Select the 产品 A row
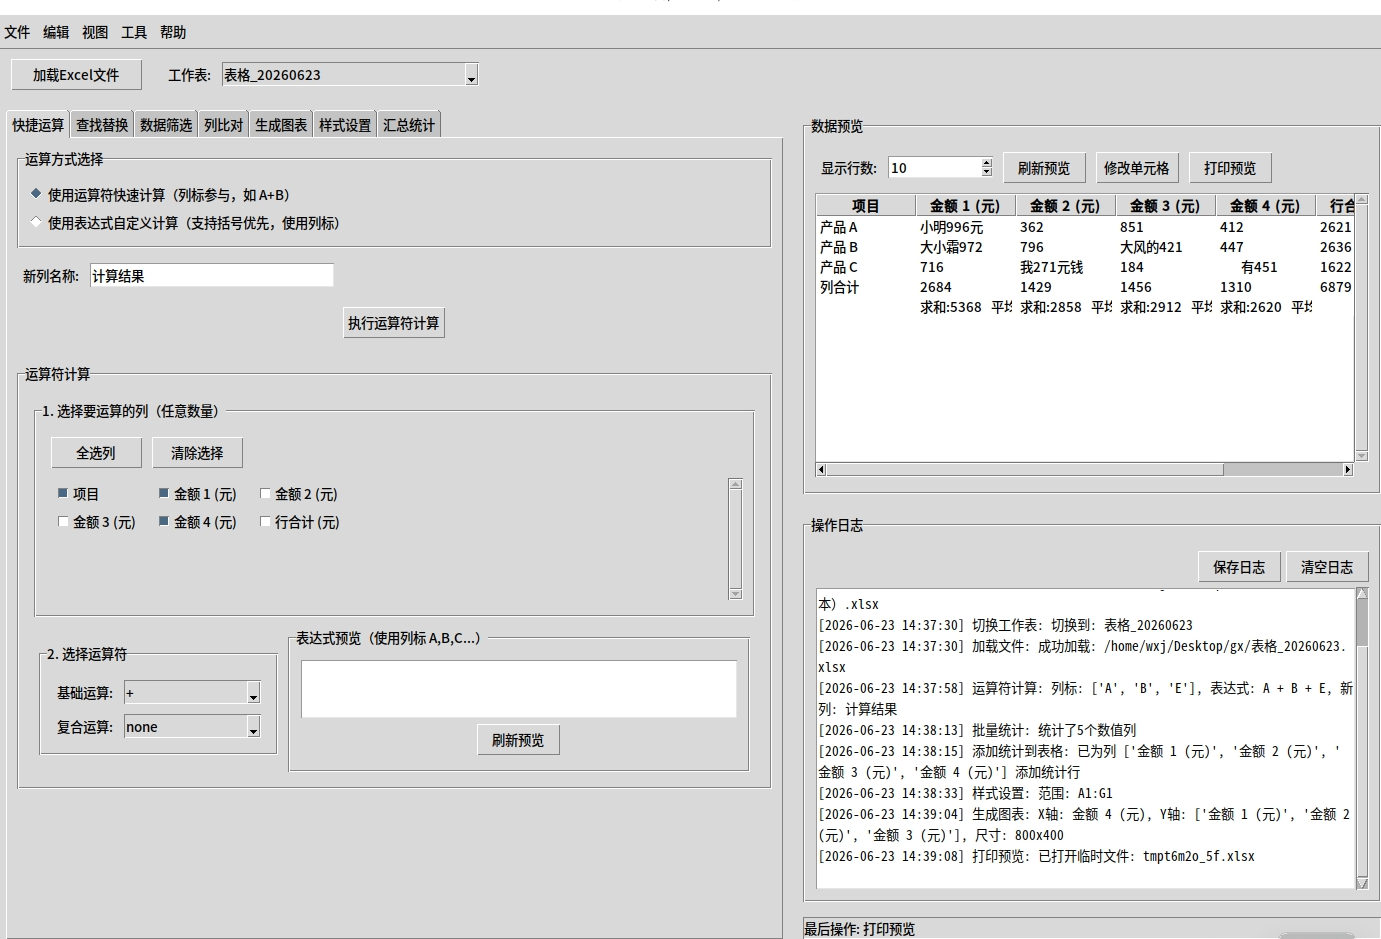Viewport: 1381px width, 939px height. 1085,227
